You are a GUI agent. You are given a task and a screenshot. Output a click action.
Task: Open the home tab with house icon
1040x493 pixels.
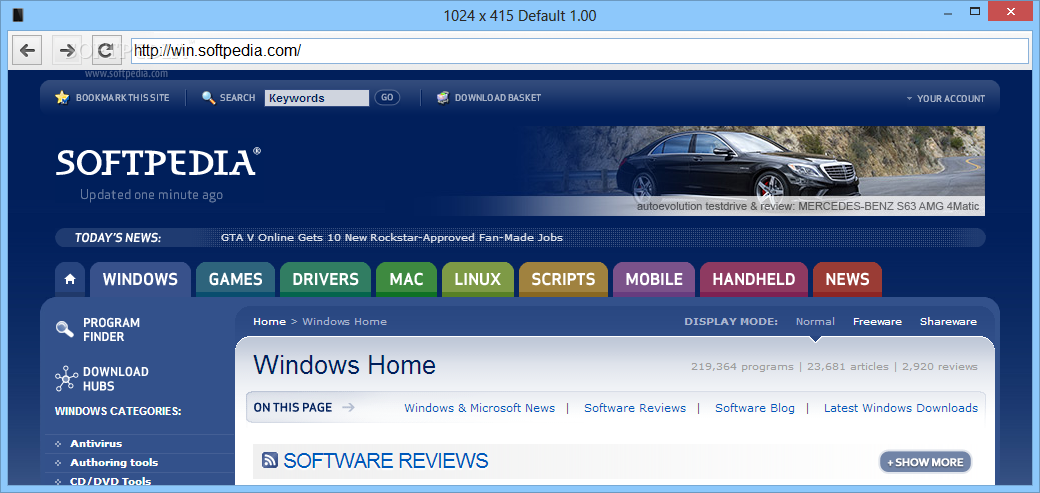(70, 279)
